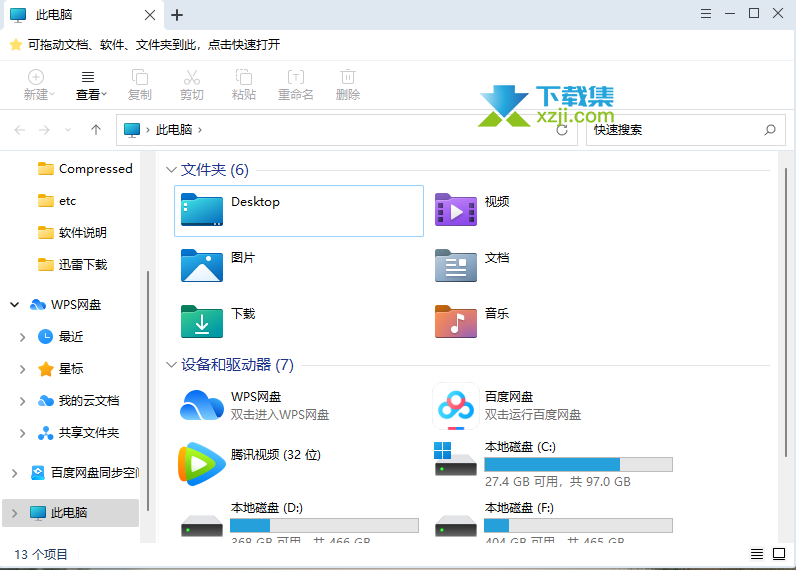Select the 视频 videos folder
The height and width of the screenshot is (570, 796).
coord(472,209)
